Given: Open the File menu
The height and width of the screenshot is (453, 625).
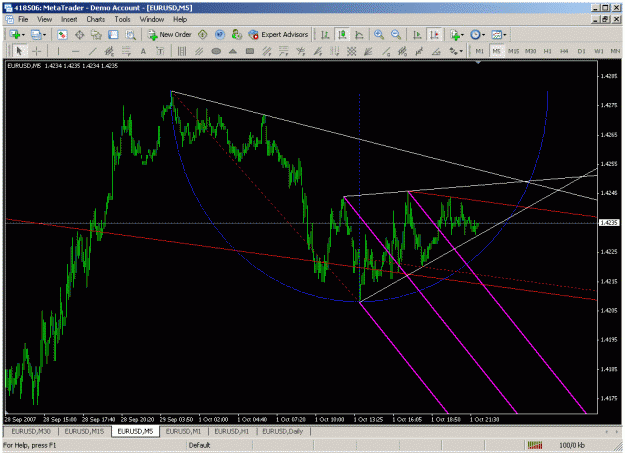Looking at the screenshot, I should pyautogui.click(x=23, y=19).
